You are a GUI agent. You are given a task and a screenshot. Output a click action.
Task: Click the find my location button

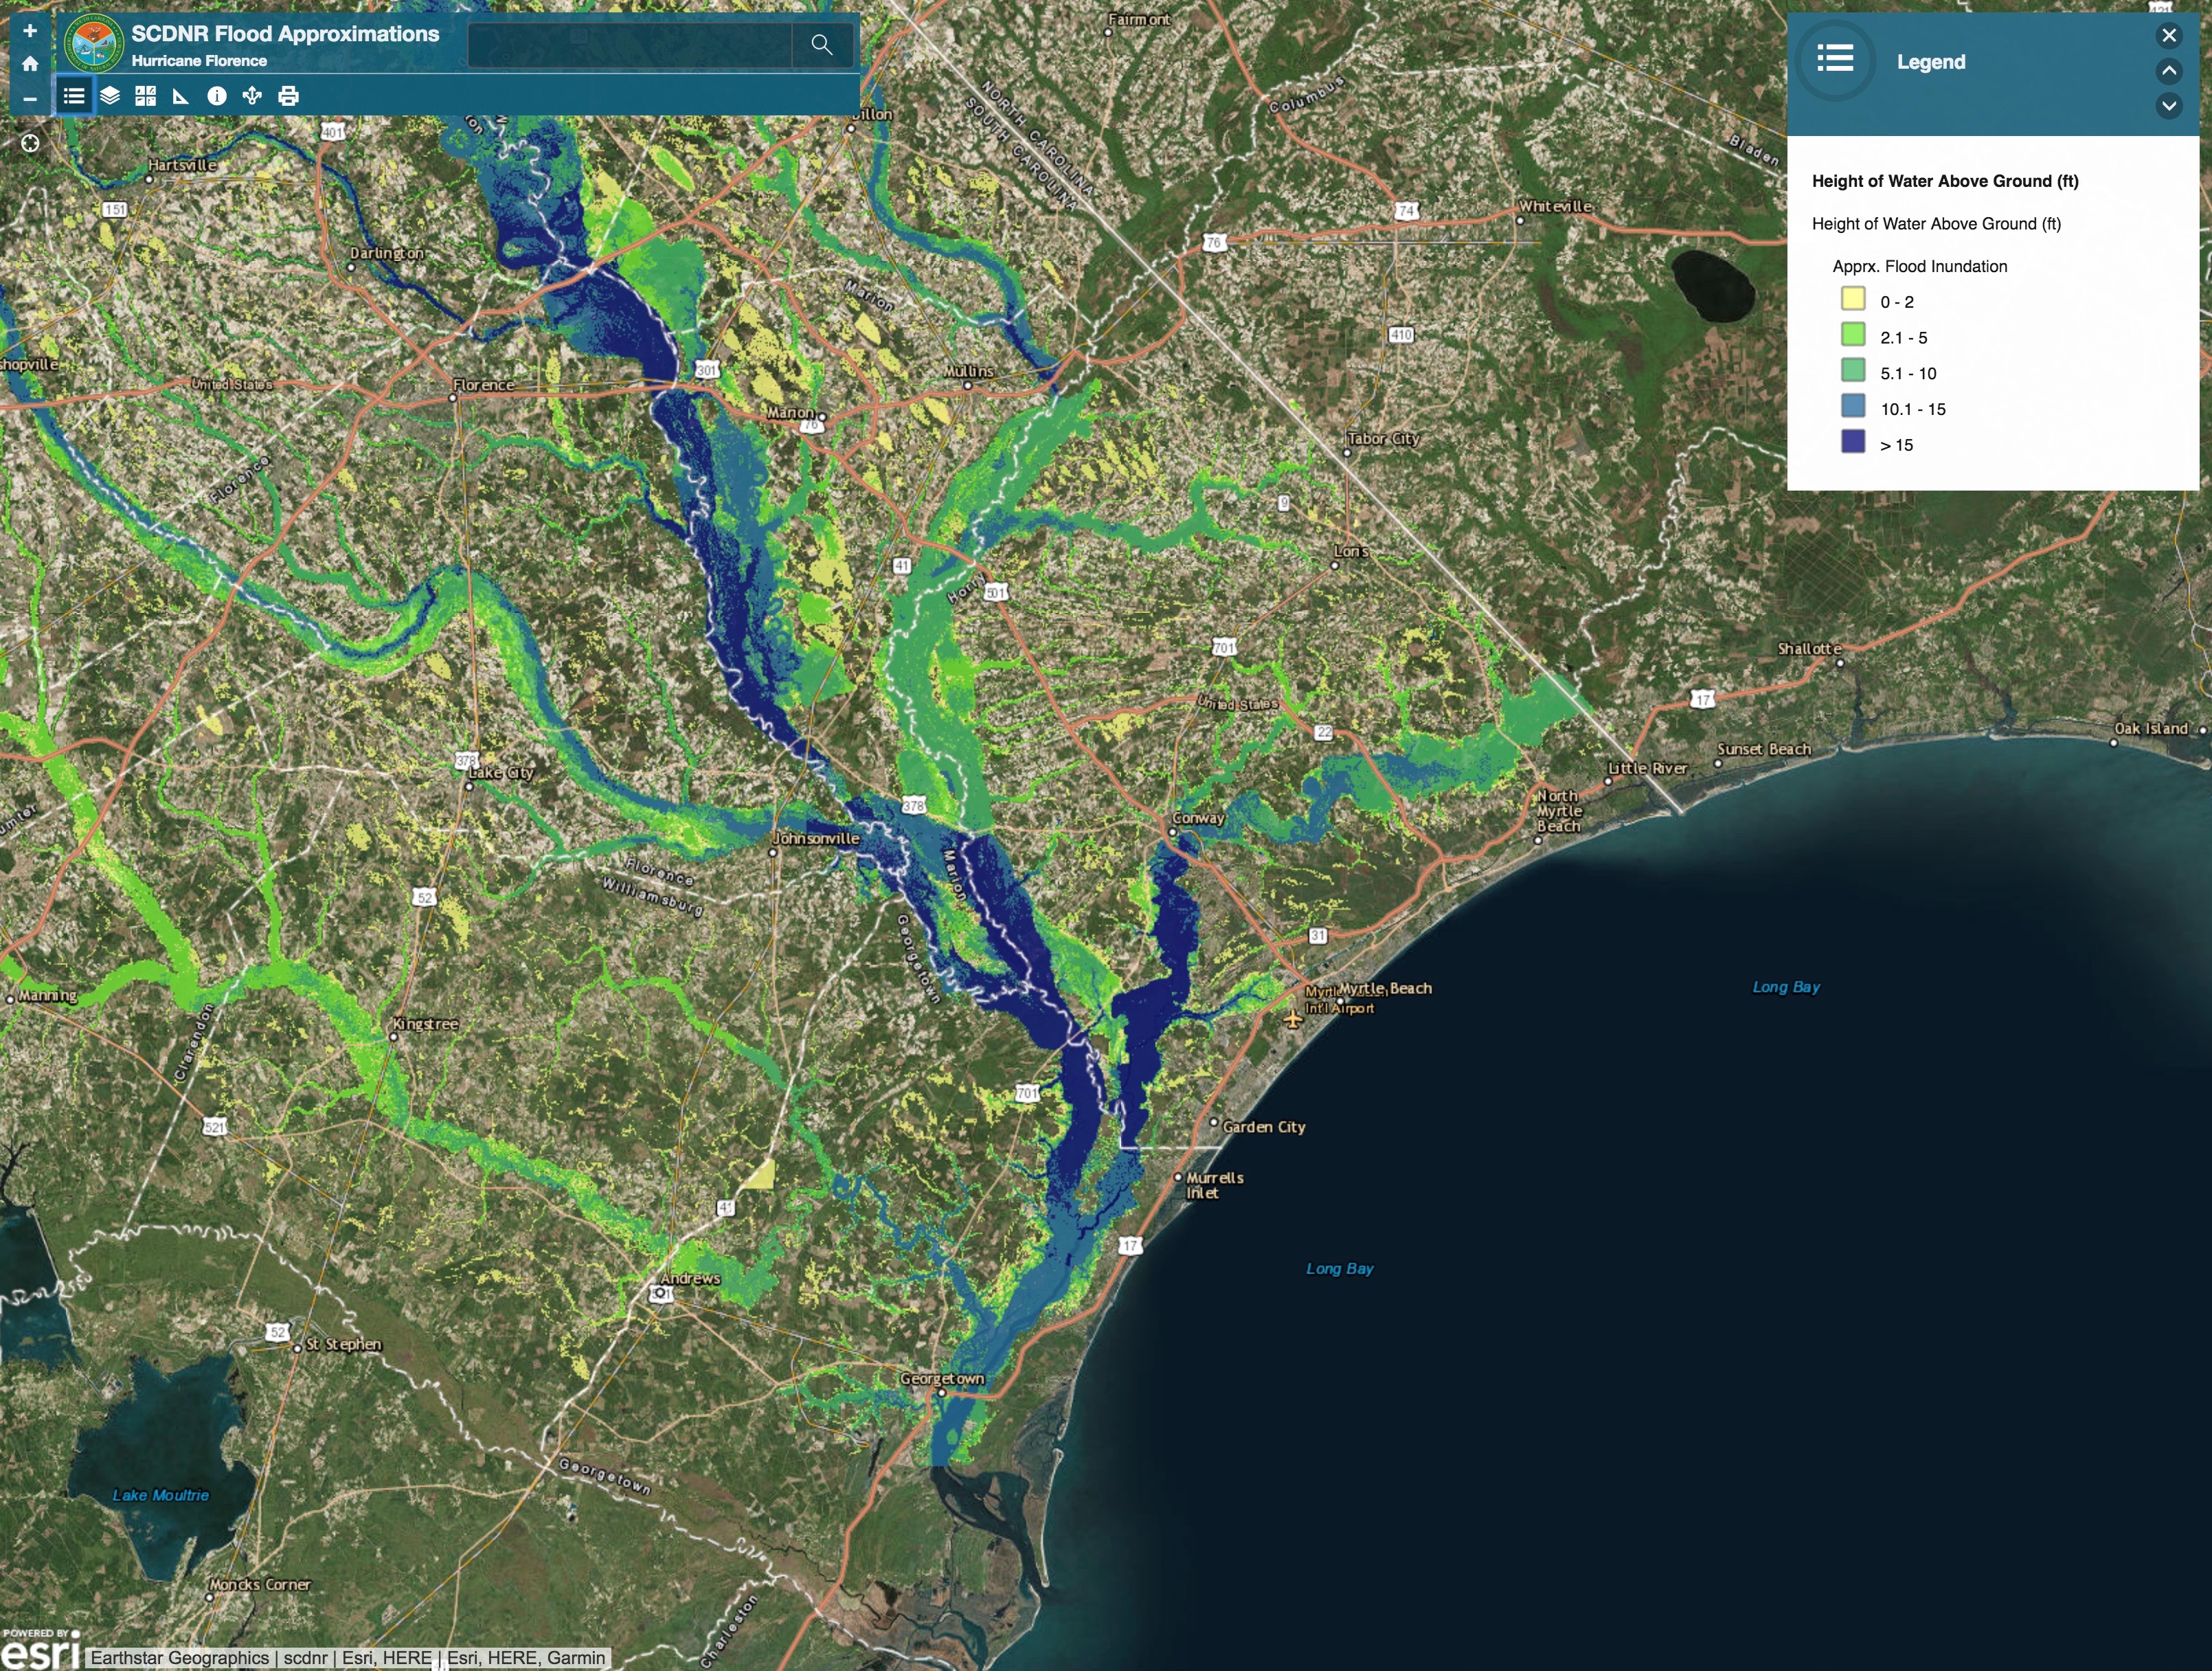30,143
